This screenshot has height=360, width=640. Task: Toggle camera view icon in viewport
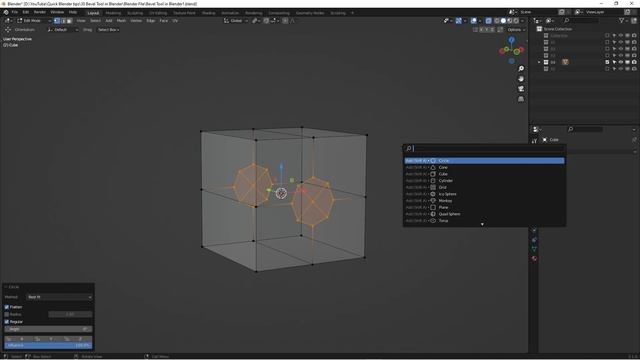521,89
